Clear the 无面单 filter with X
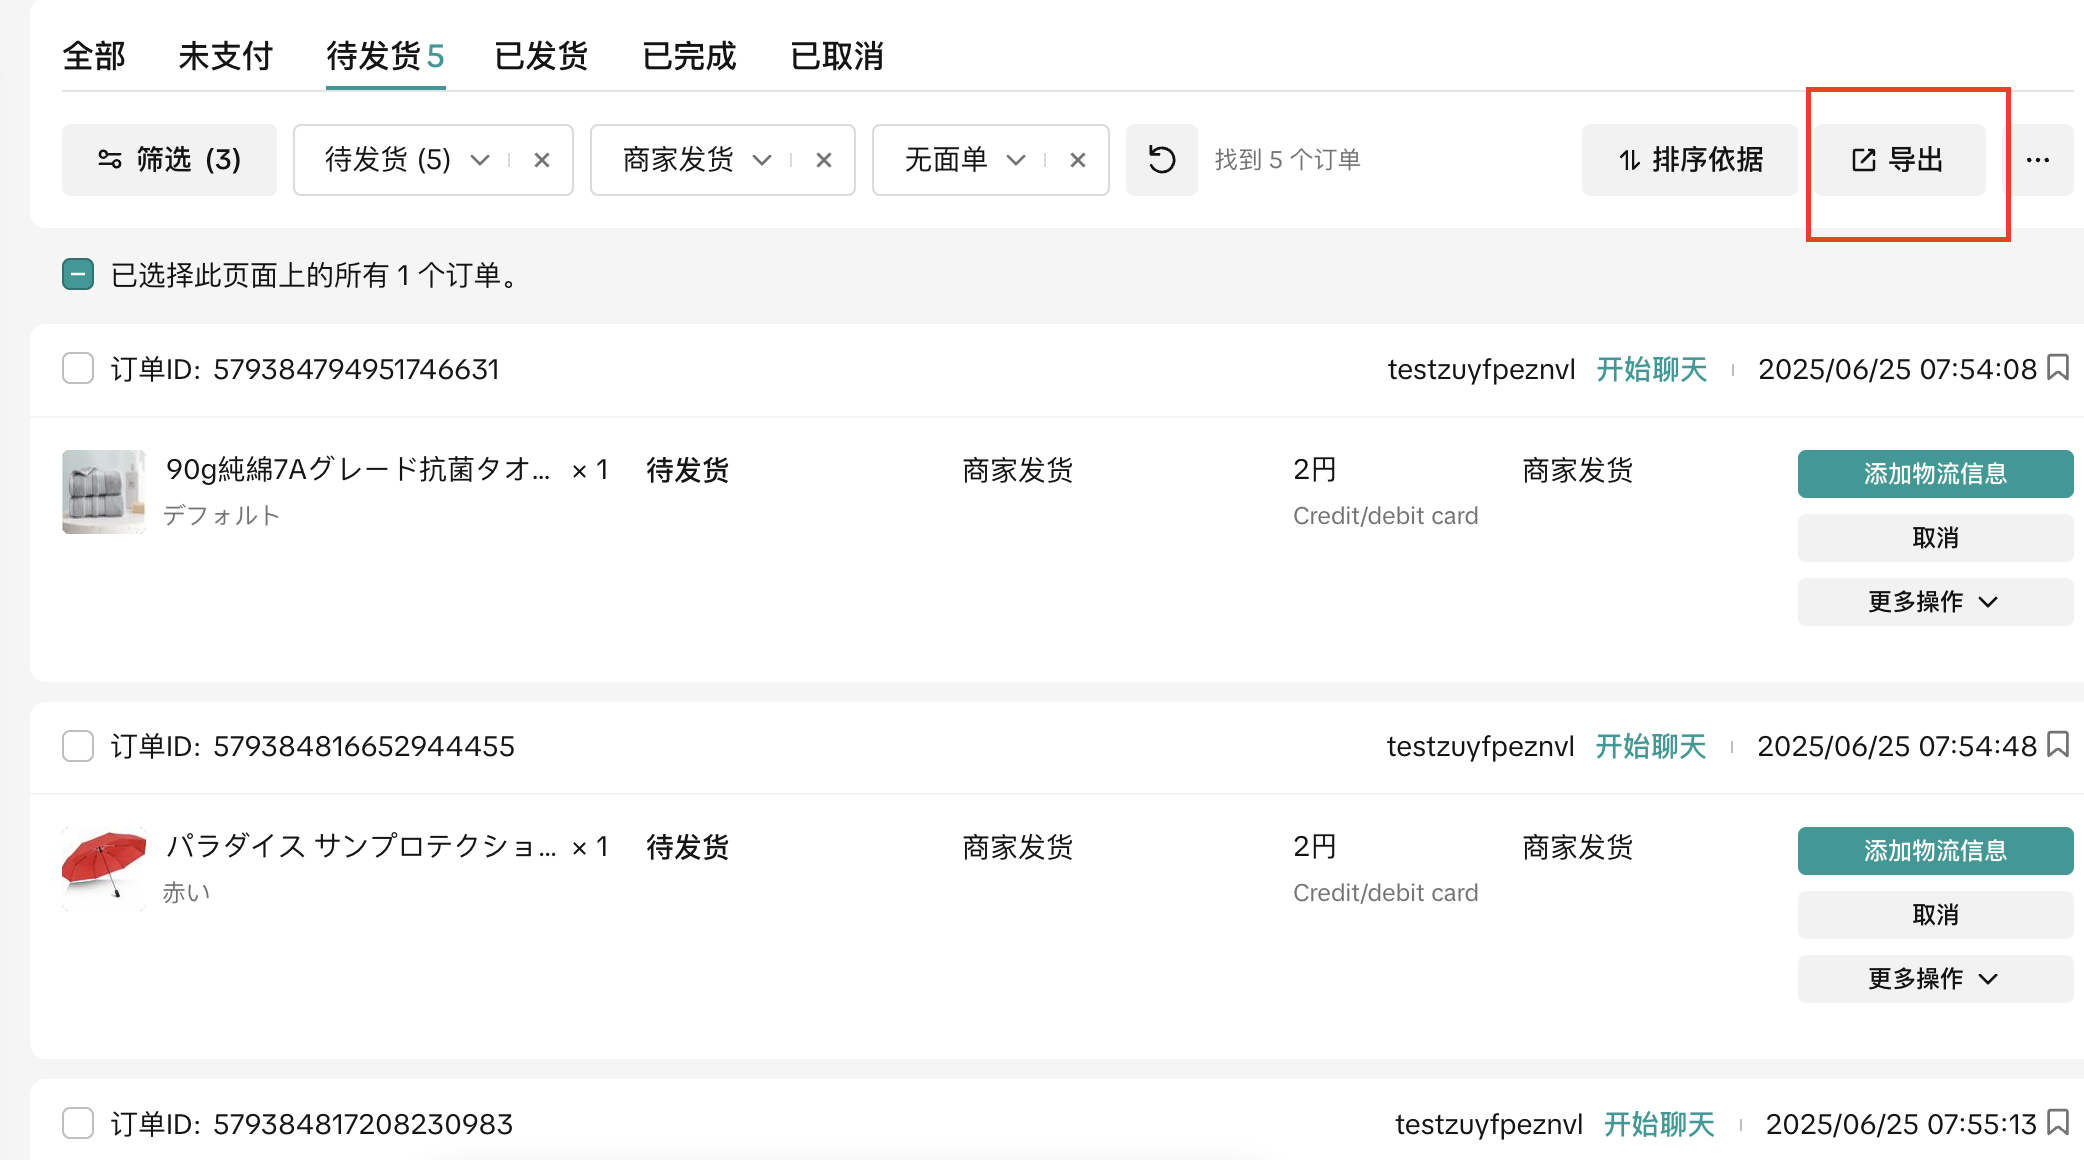This screenshot has width=2084, height=1160. (x=1077, y=160)
